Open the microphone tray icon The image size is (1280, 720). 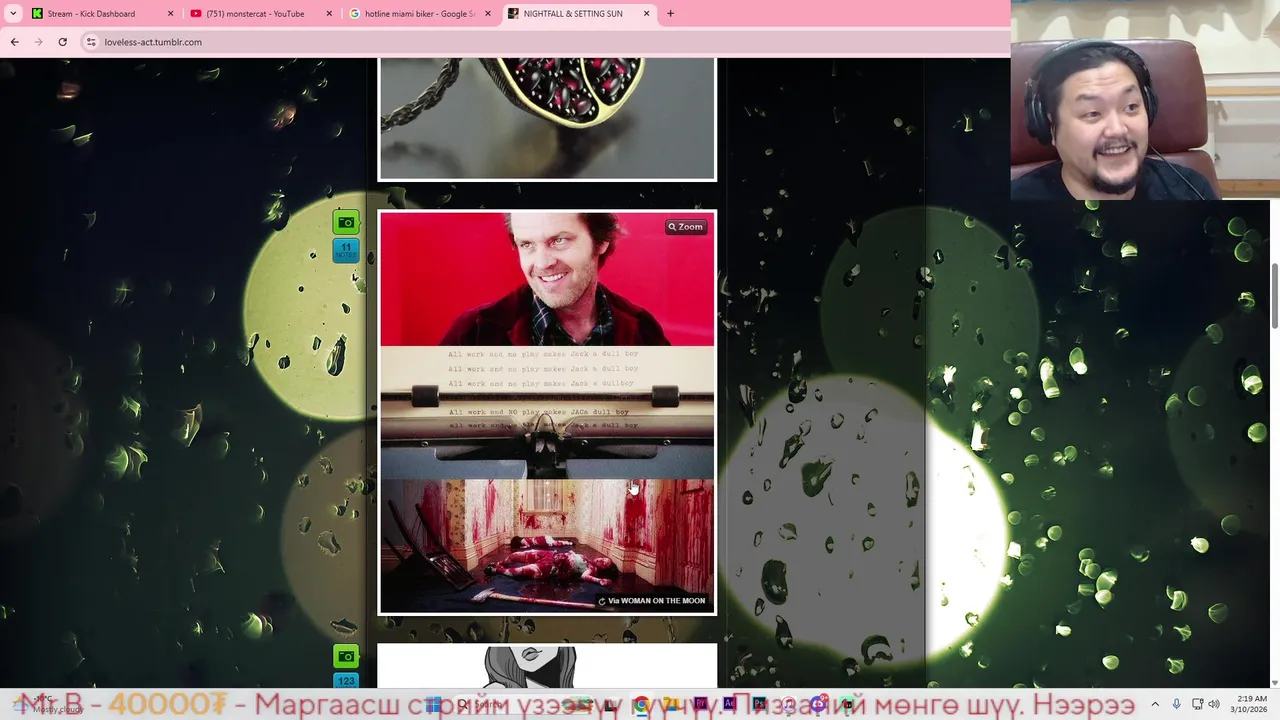pos(1176,704)
